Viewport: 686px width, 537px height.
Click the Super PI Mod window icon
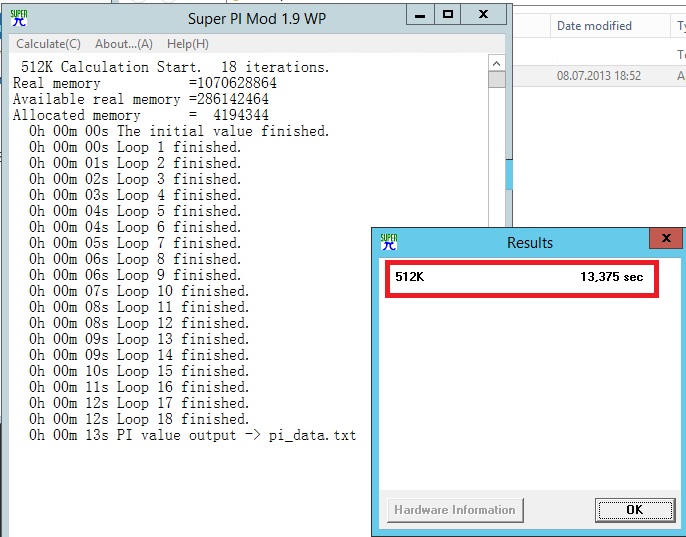pyautogui.click(x=19, y=18)
